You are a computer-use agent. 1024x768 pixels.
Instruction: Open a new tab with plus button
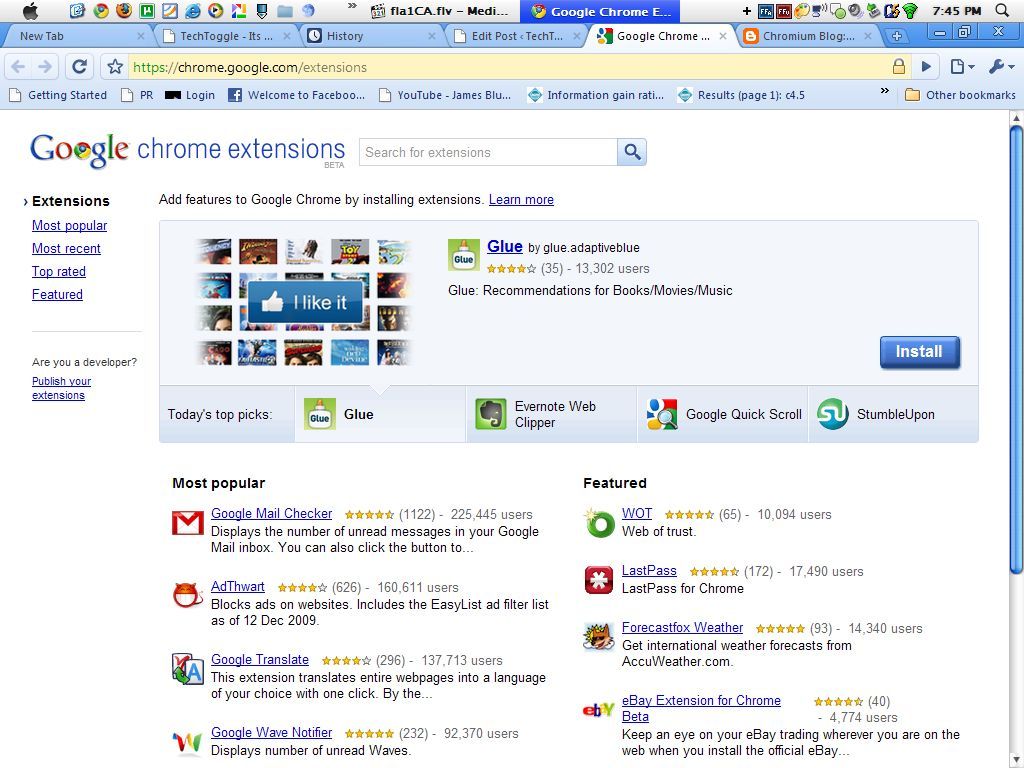tap(897, 36)
